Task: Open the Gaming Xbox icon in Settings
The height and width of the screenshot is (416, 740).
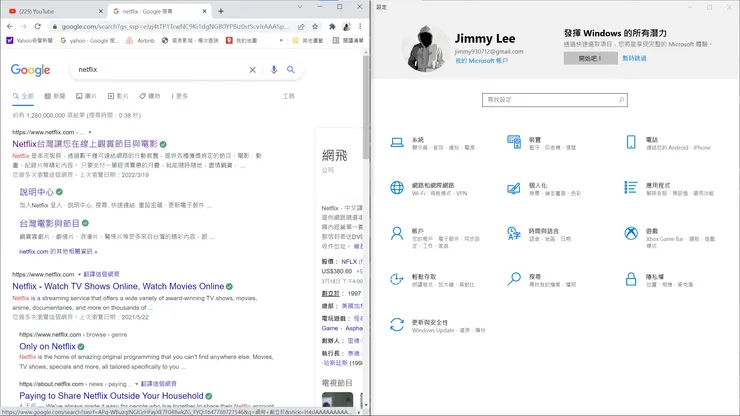Action: [x=631, y=233]
